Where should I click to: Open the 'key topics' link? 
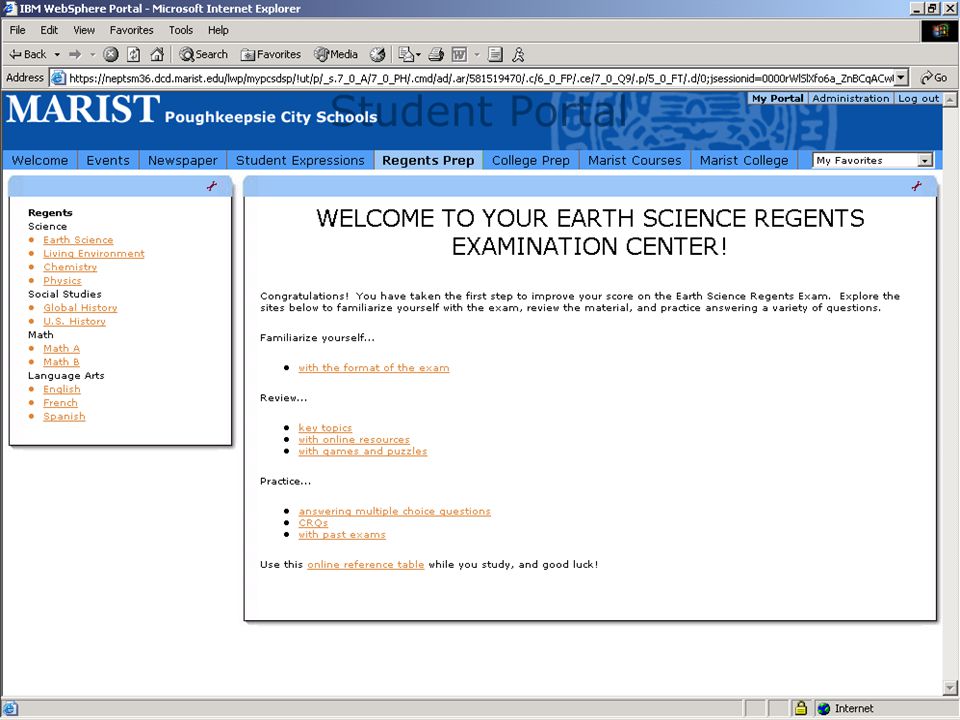tap(325, 428)
